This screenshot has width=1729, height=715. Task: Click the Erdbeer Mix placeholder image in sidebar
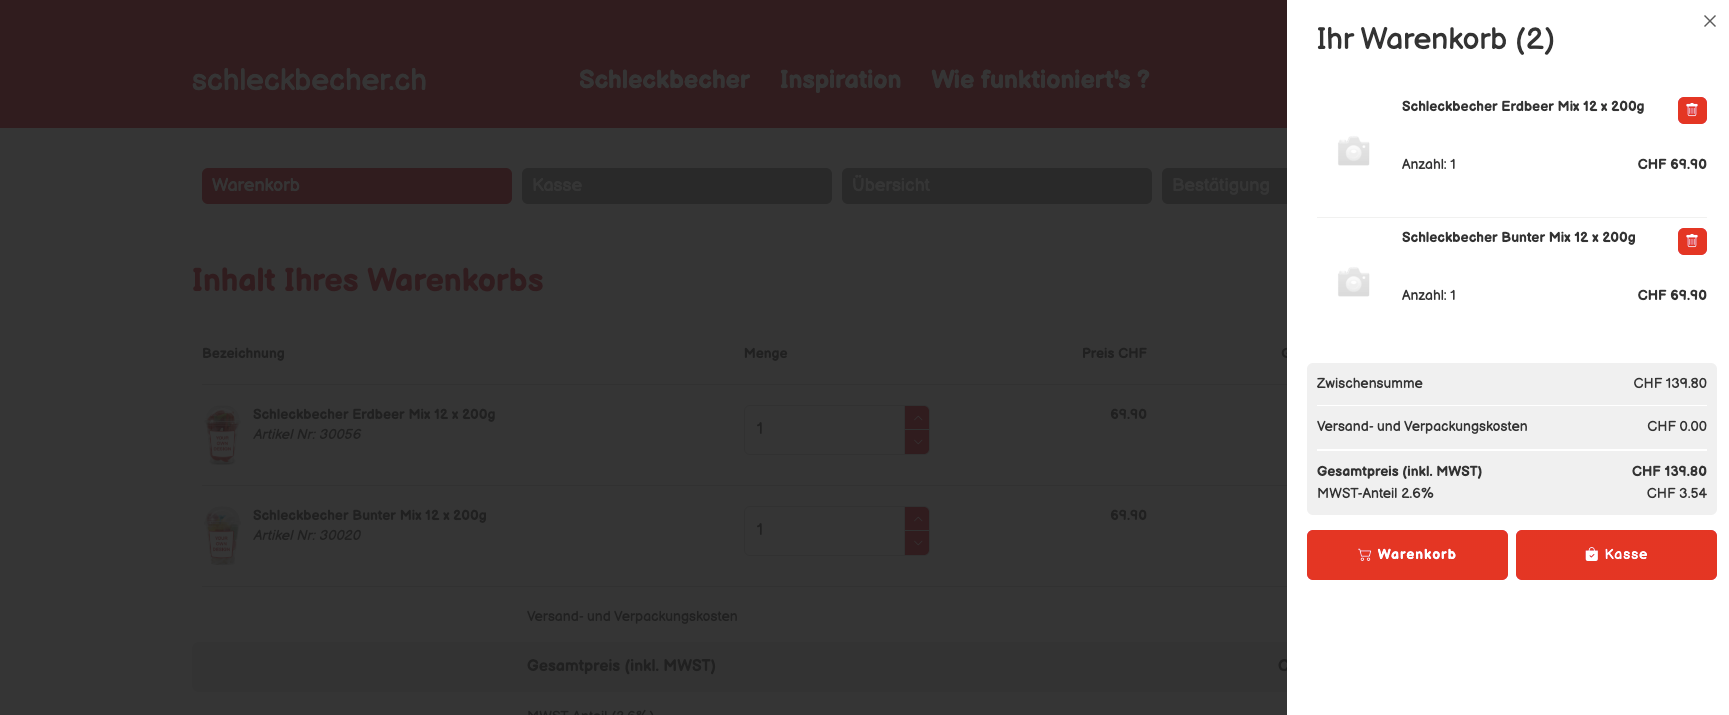[x=1353, y=152]
